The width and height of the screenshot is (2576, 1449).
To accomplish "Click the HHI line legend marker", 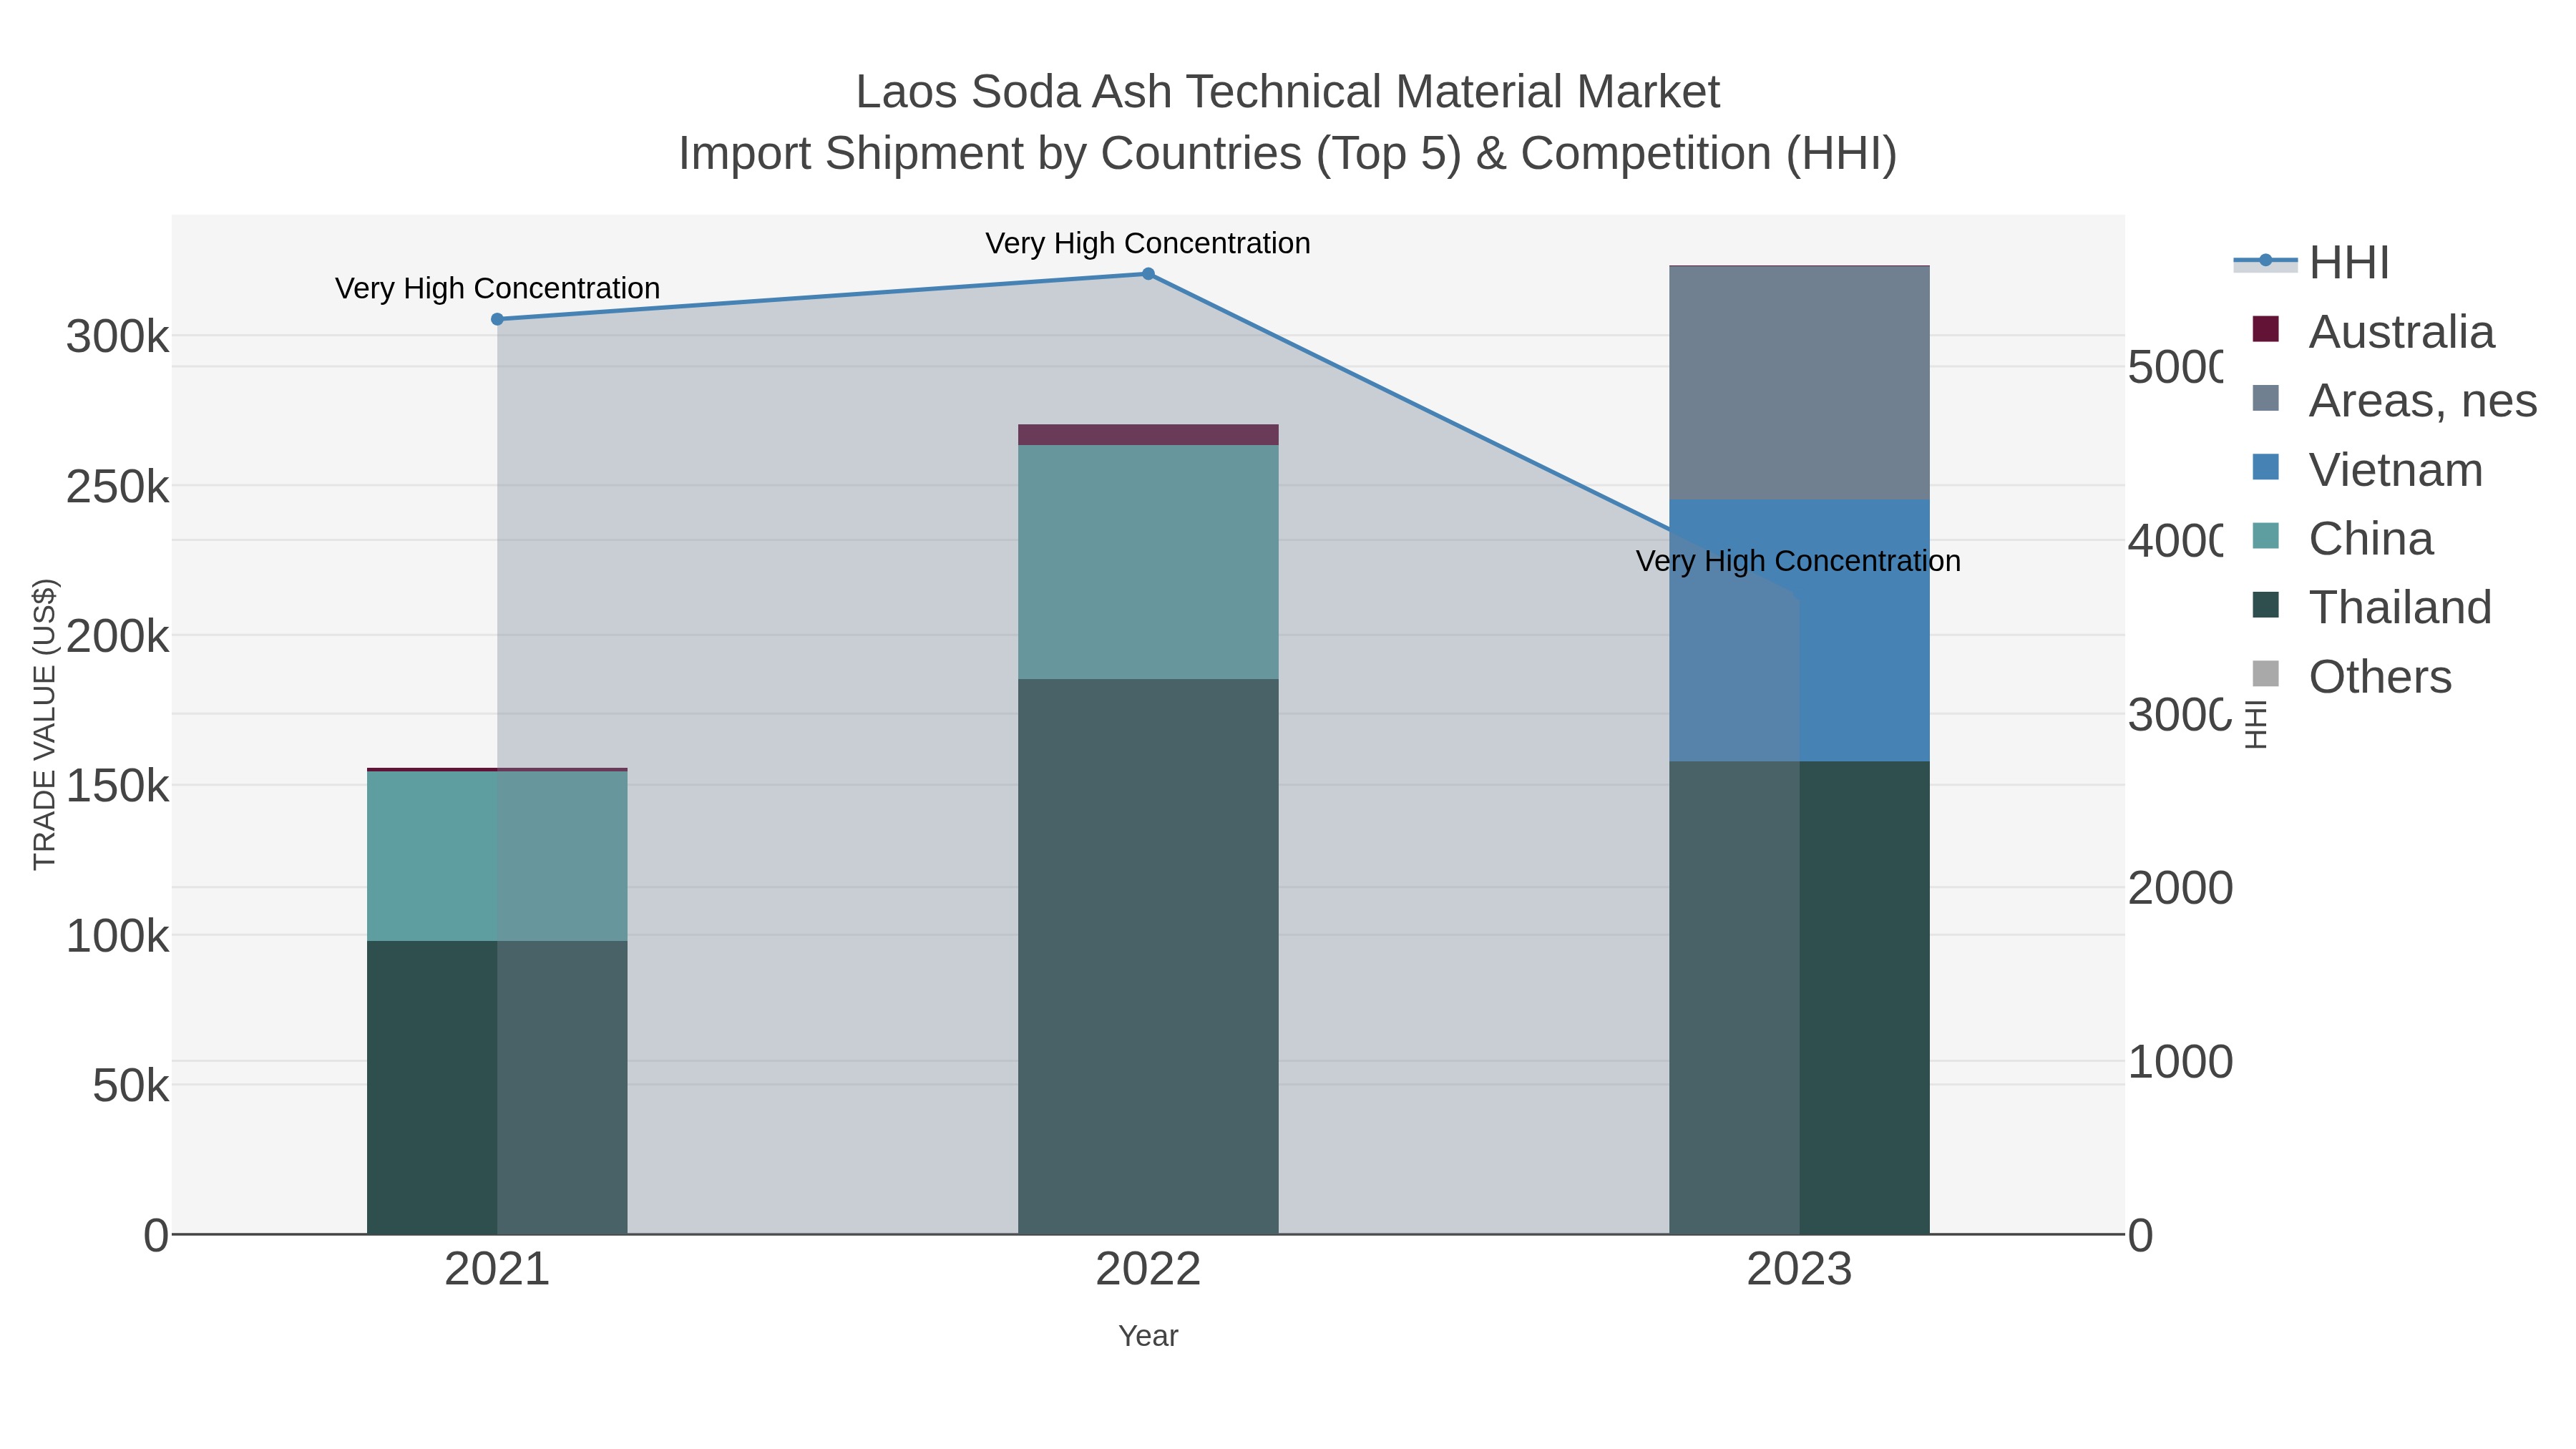I will pyautogui.click(x=2265, y=261).
